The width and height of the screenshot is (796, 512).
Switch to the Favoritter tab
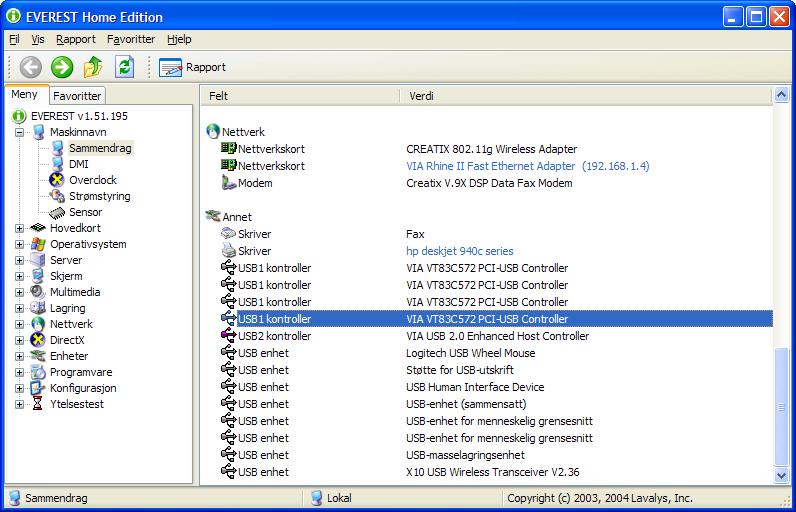click(x=77, y=96)
